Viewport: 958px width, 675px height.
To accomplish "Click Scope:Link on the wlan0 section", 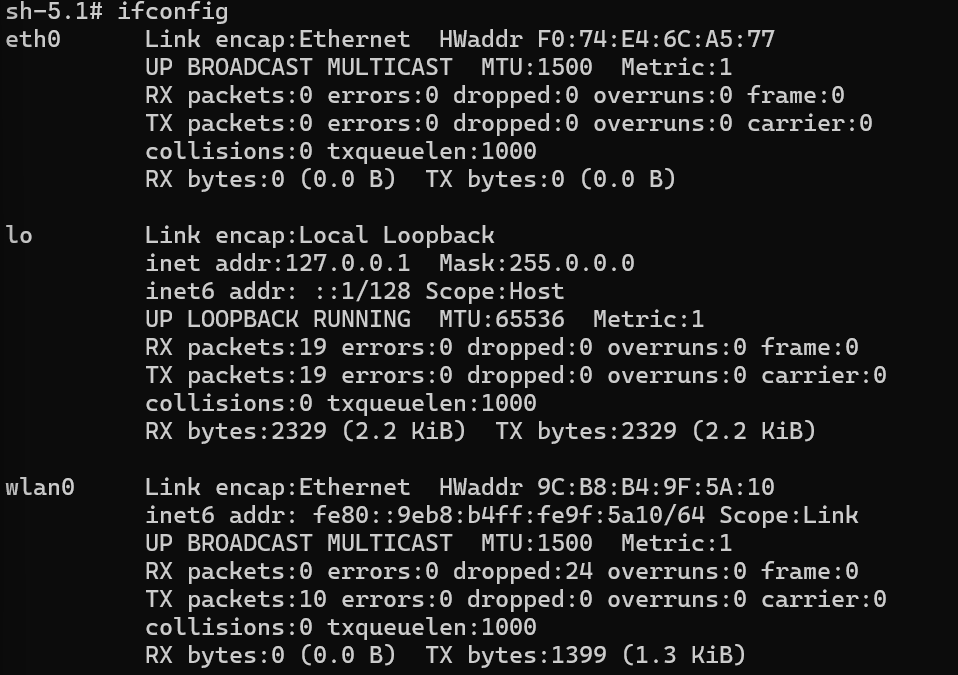I will [789, 516].
